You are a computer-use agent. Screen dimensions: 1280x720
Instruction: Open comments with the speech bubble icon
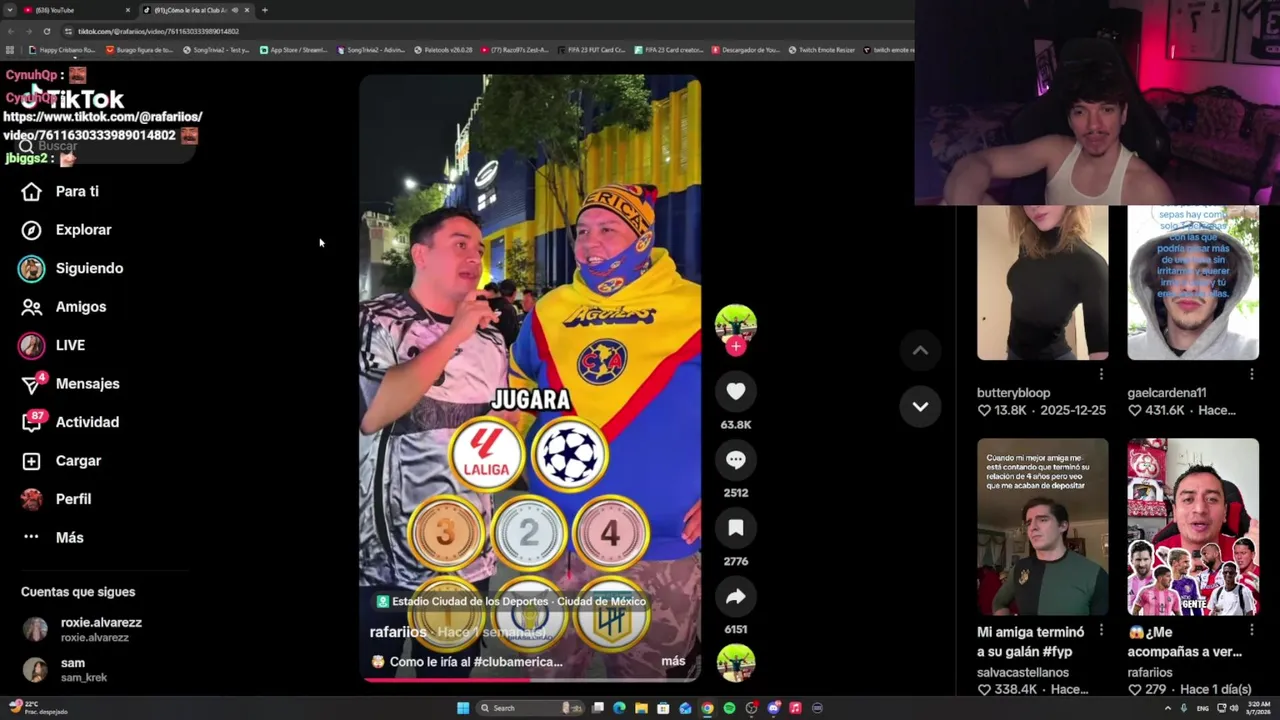coord(736,460)
